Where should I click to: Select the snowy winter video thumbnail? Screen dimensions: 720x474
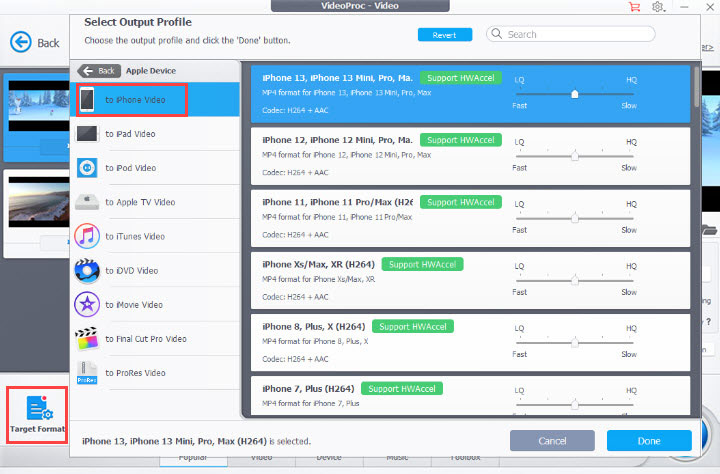pos(39,106)
